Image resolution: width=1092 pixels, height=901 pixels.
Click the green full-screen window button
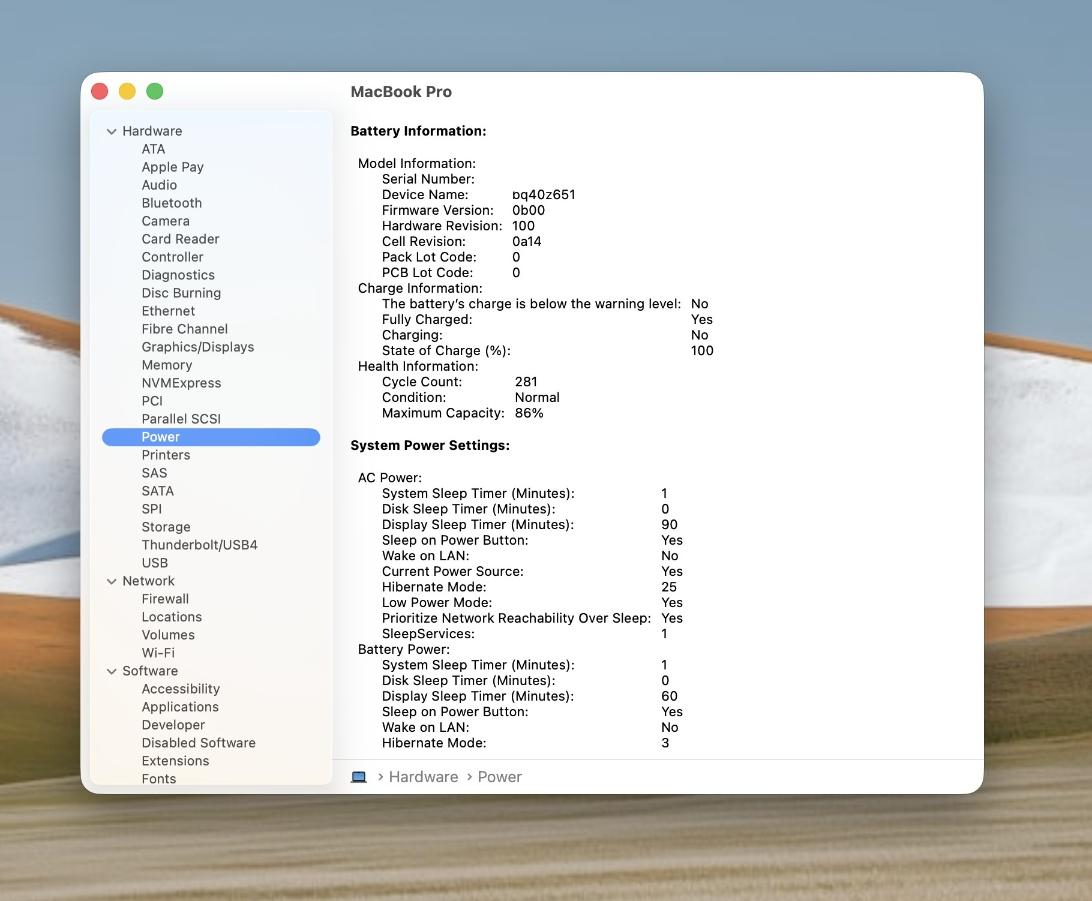coord(155,91)
